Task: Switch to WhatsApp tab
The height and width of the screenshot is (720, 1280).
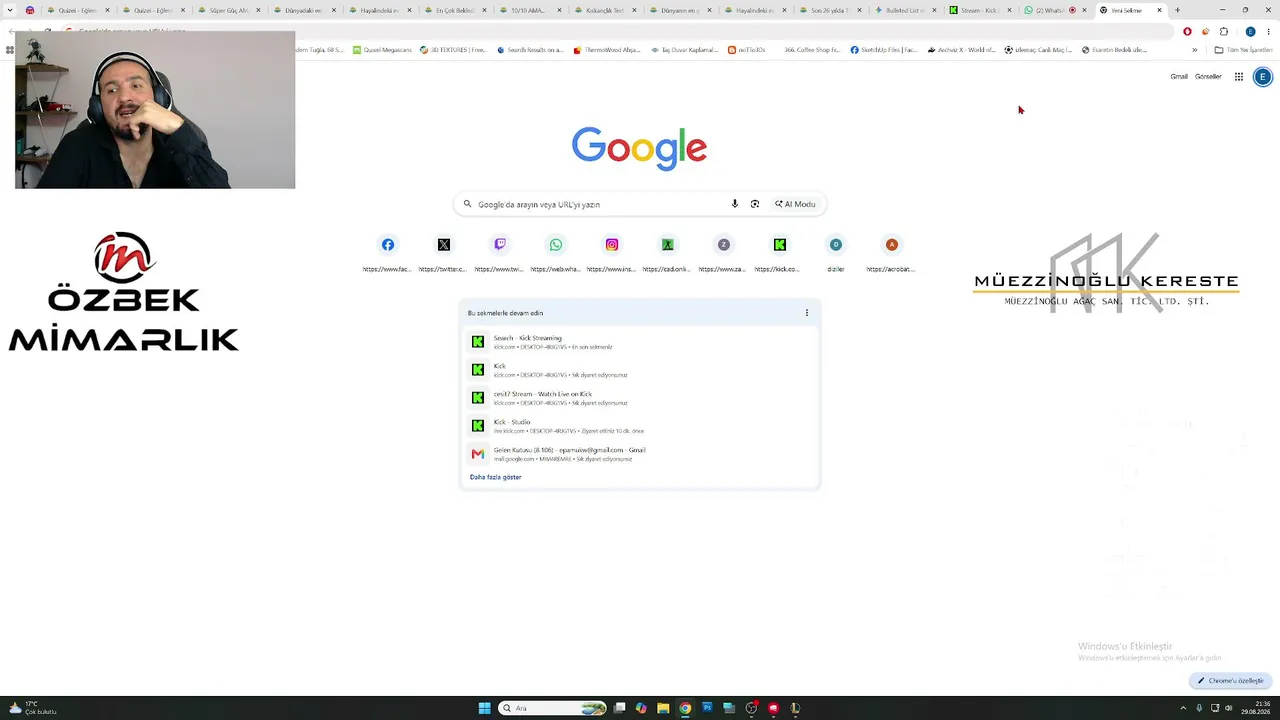Action: tap(1054, 10)
